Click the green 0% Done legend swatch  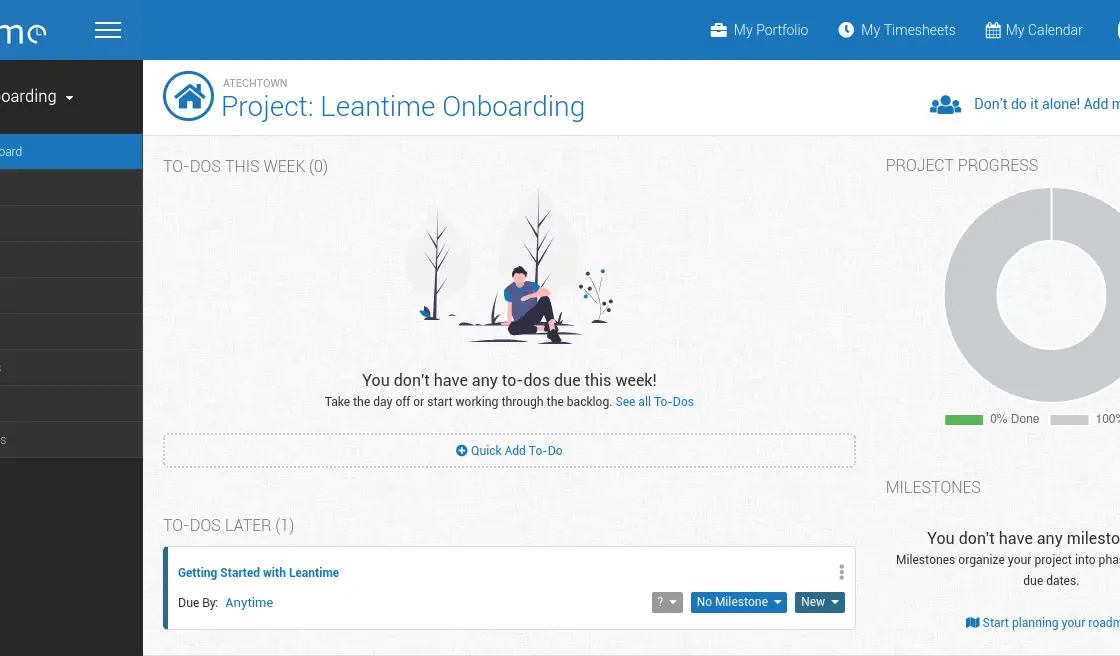964,420
